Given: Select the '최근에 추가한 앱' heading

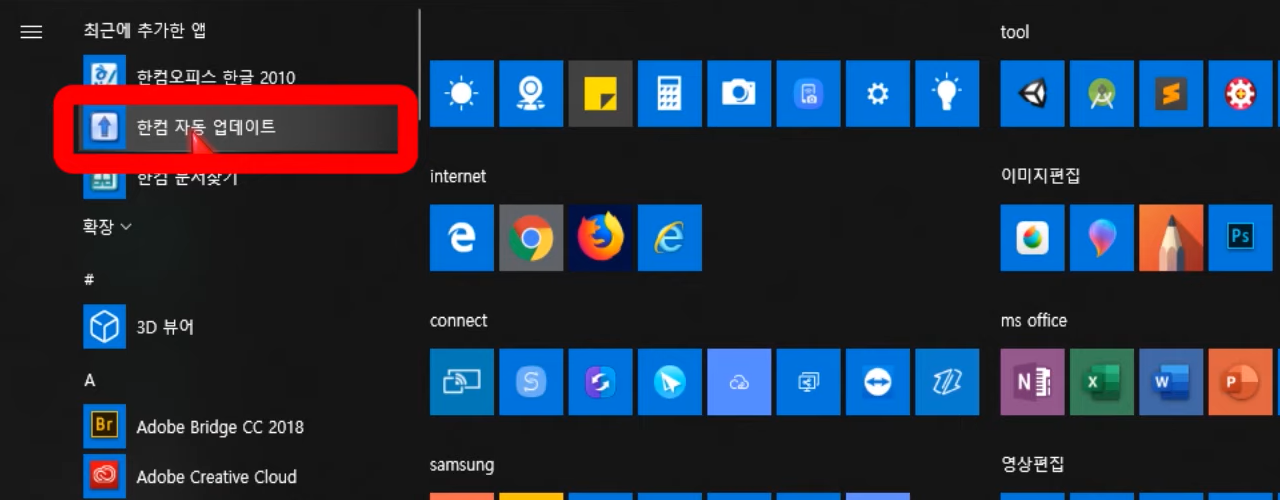Looking at the screenshot, I should click(145, 31).
